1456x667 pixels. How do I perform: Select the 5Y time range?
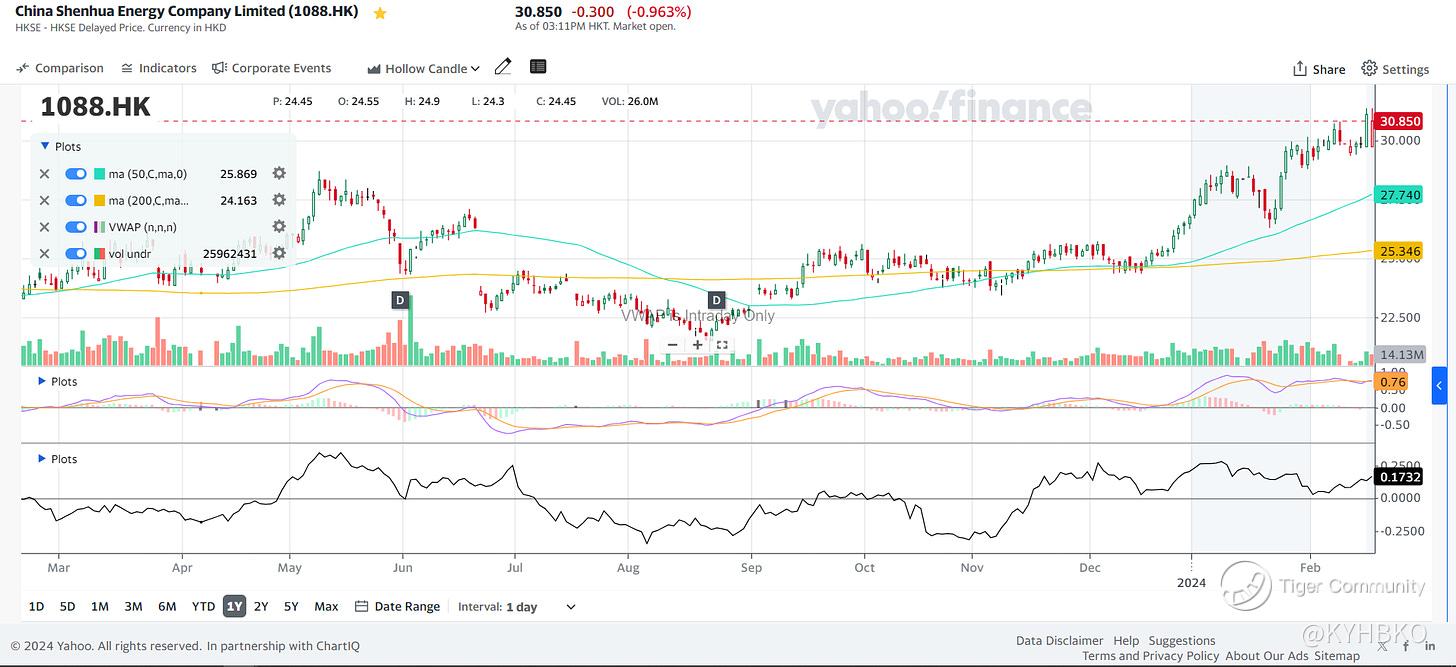[291, 606]
